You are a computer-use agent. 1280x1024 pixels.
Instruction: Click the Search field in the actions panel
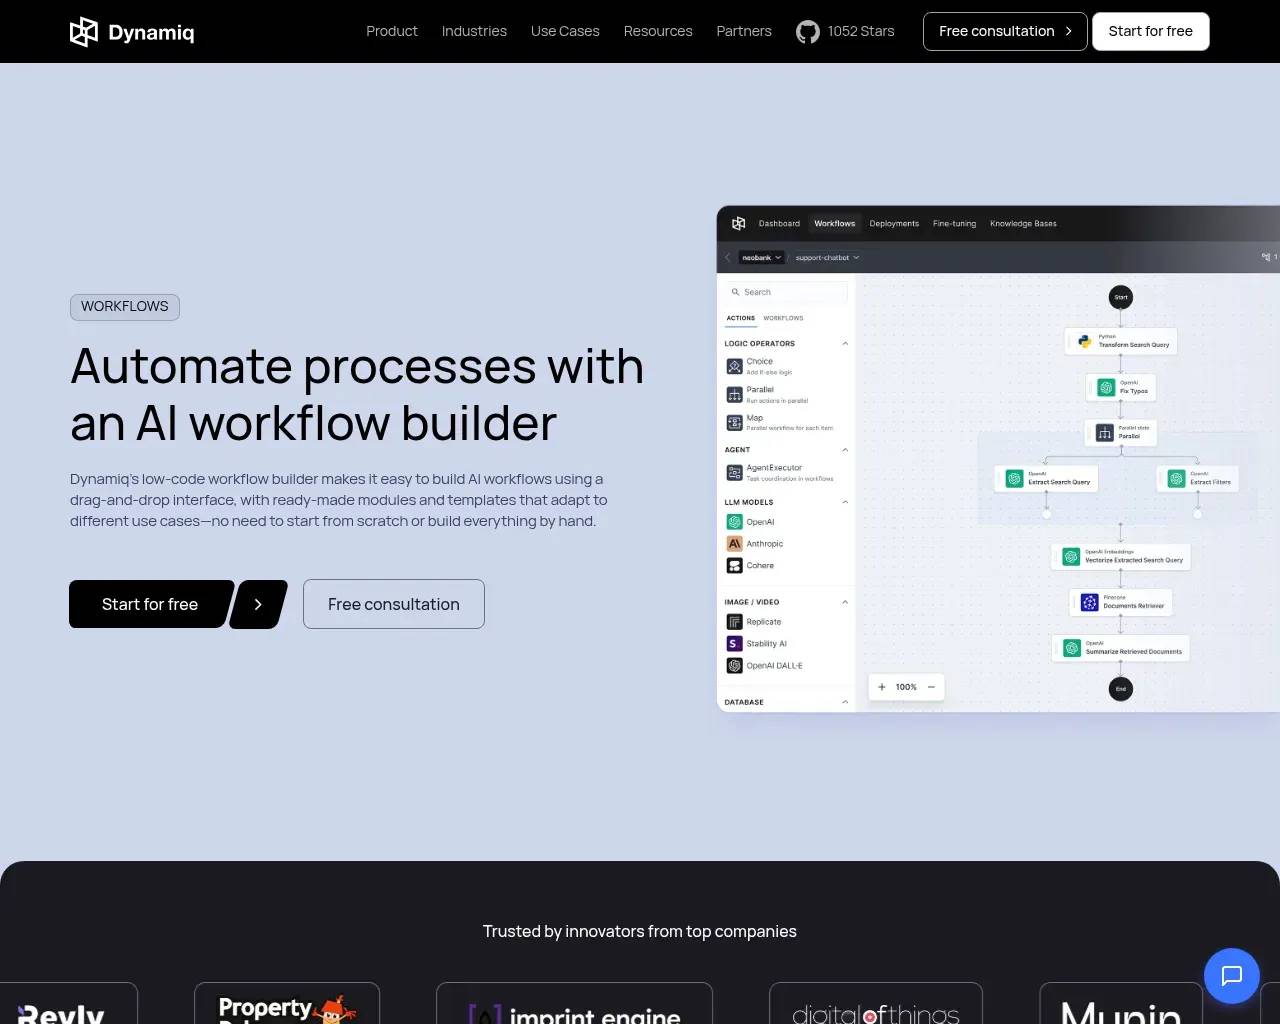(x=787, y=292)
